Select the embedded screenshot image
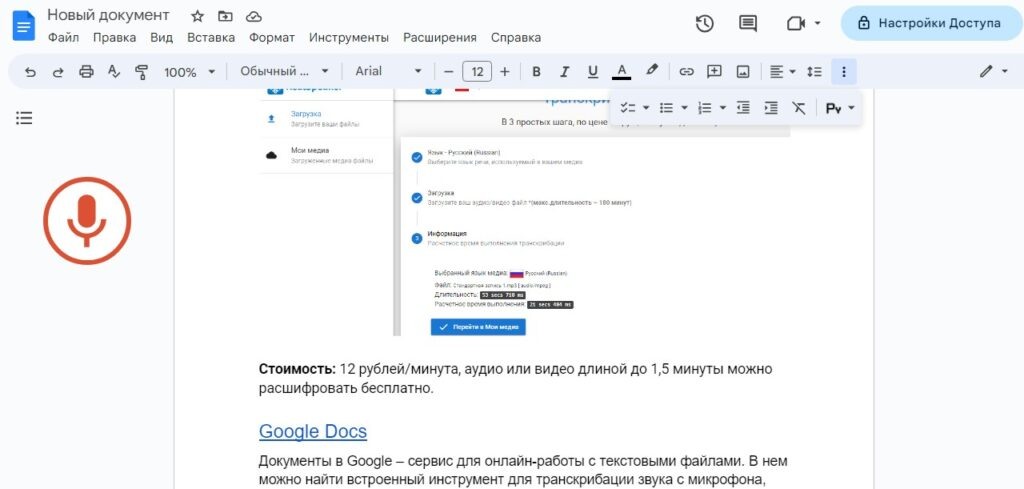The height and width of the screenshot is (489, 1024). pos(525,212)
